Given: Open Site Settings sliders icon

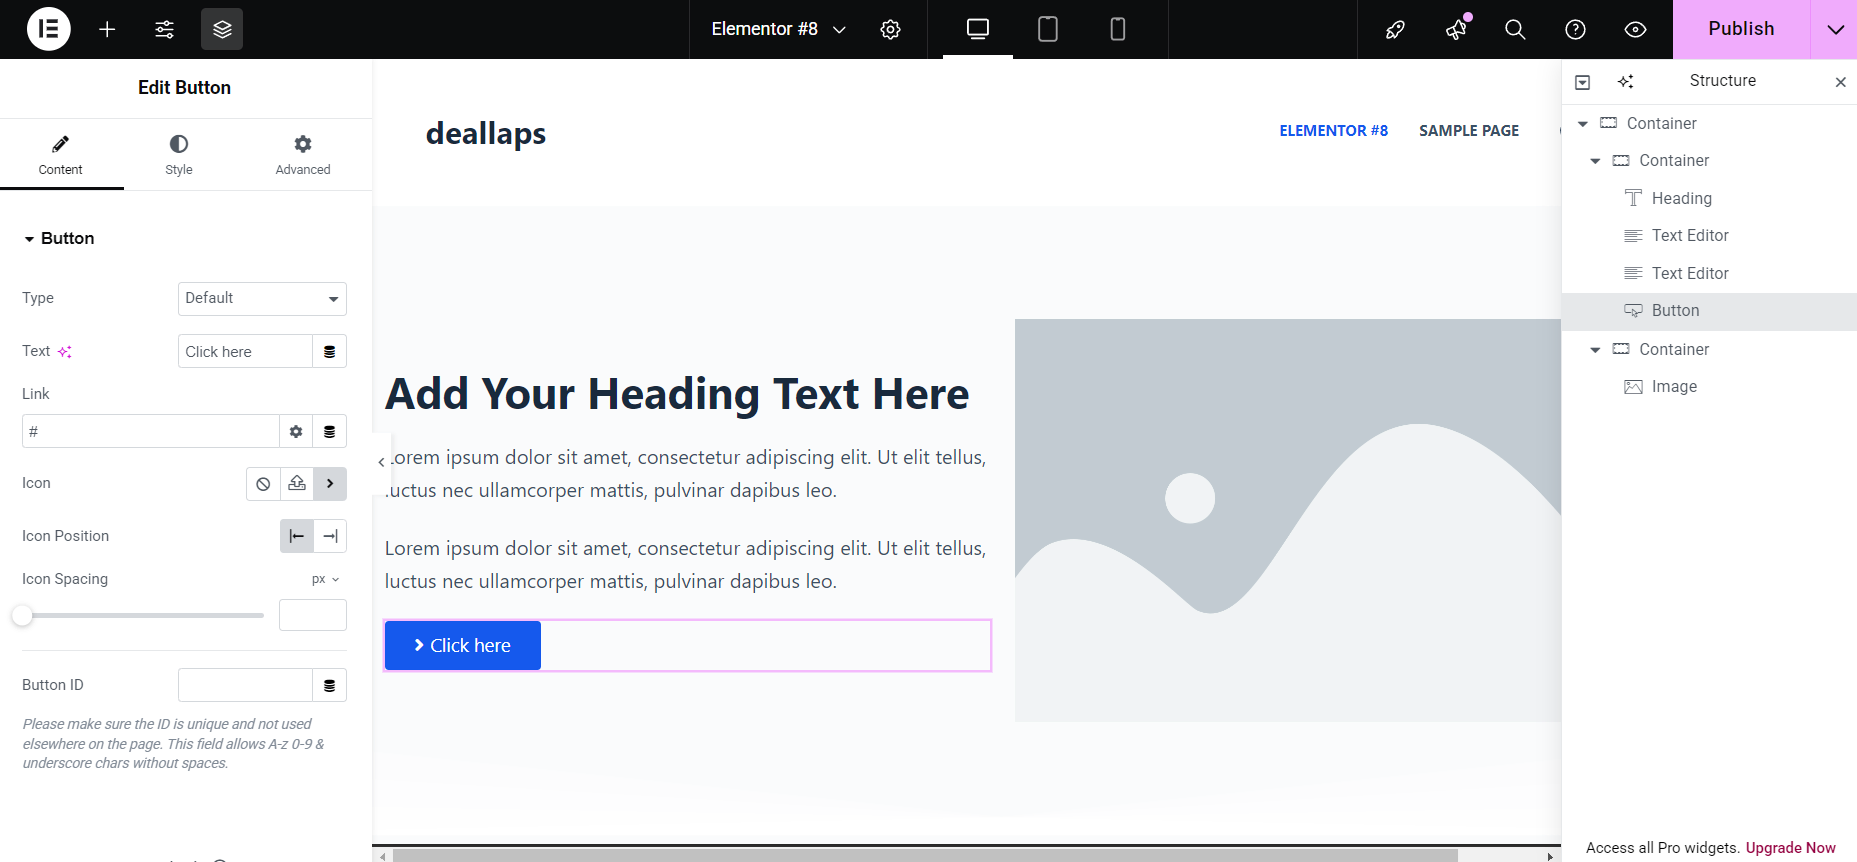Looking at the screenshot, I should click(x=164, y=29).
